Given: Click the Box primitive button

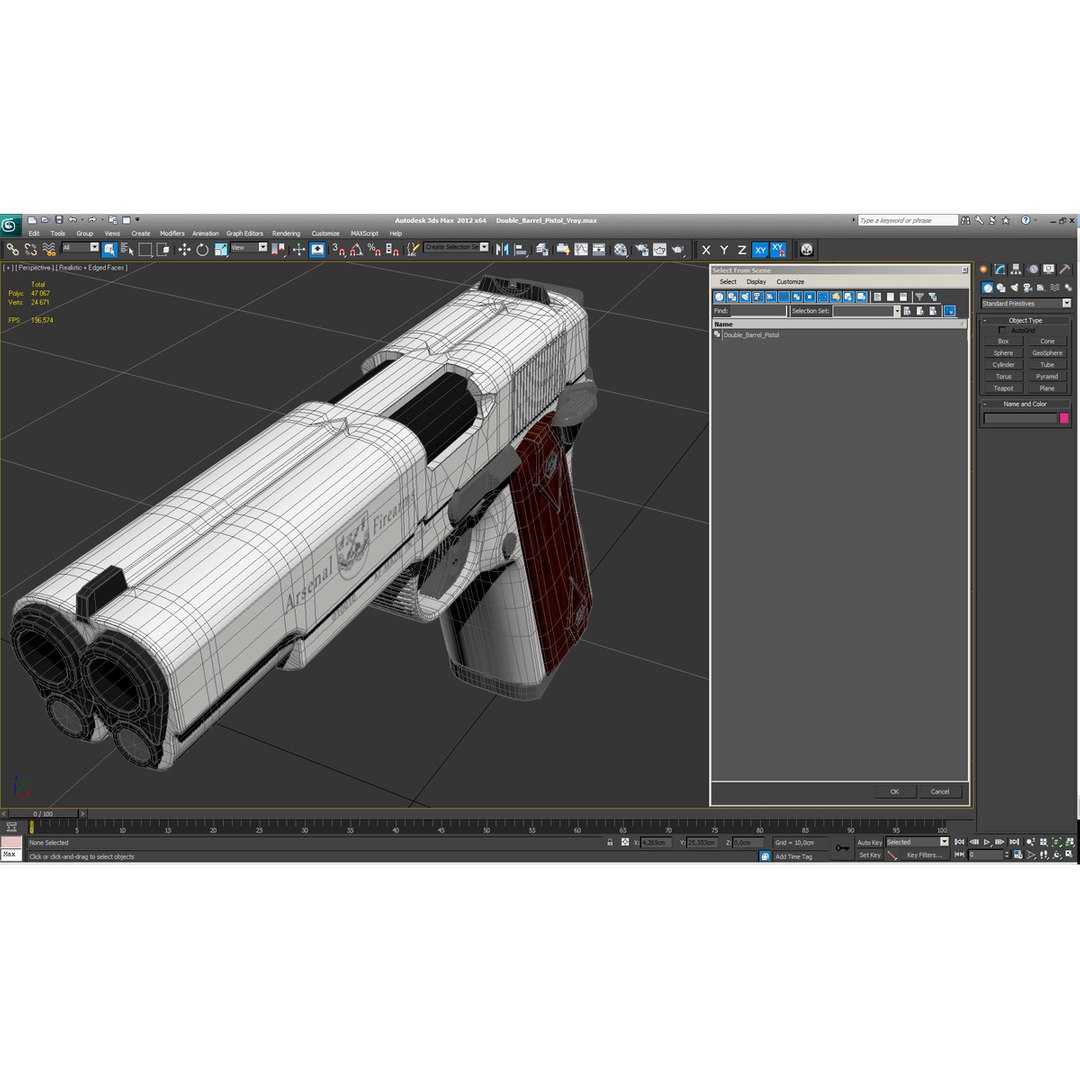Looking at the screenshot, I should pyautogui.click(x=1003, y=342).
